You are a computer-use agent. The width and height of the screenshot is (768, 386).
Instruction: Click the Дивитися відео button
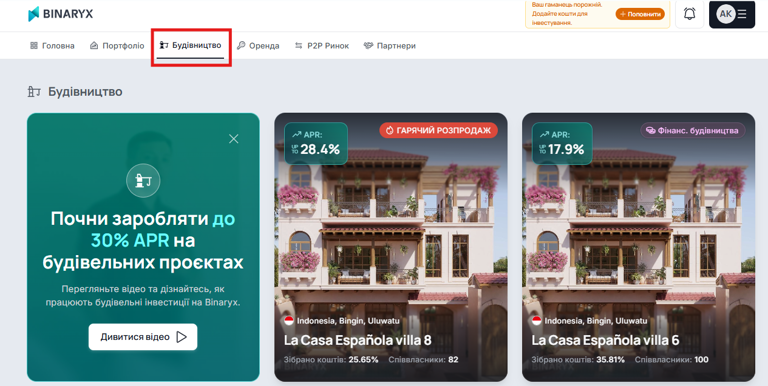[x=143, y=337]
